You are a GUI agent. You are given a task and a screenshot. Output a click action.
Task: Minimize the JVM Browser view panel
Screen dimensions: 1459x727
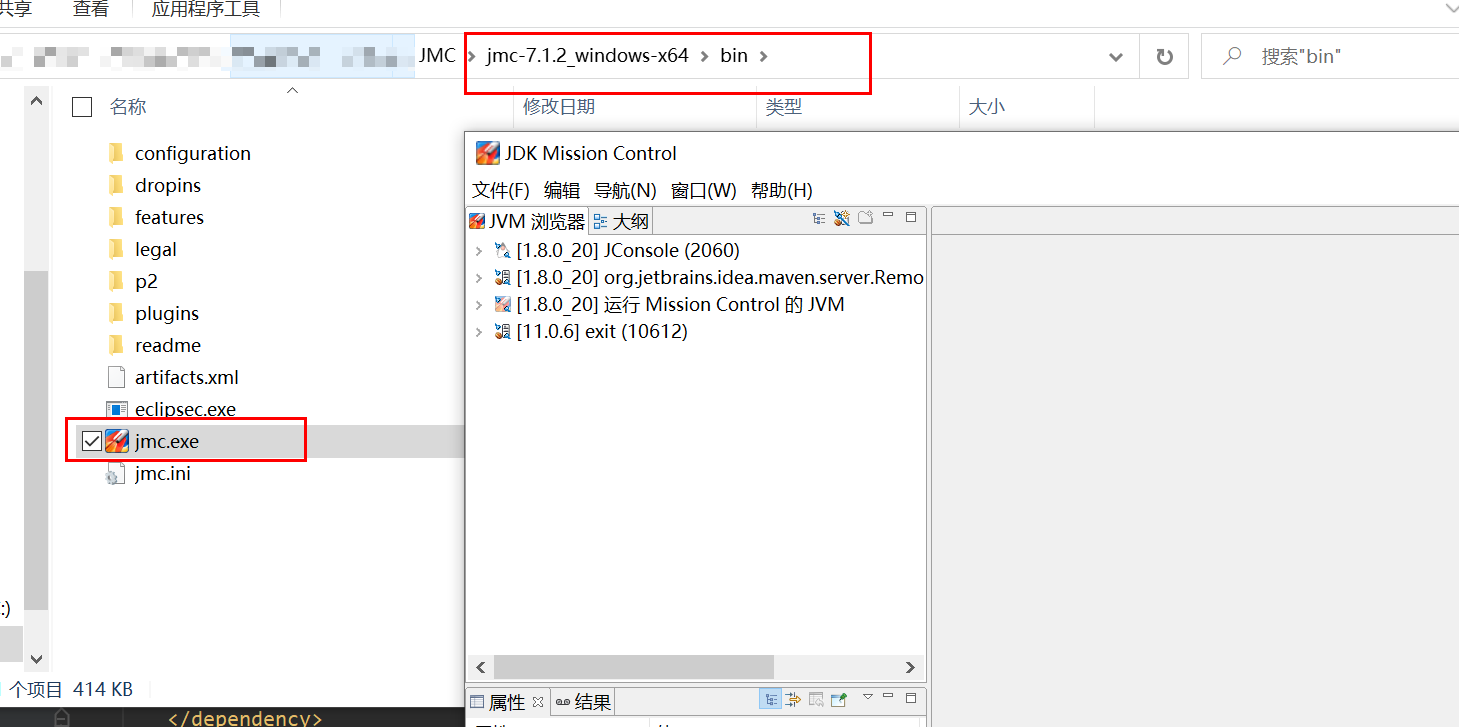[889, 215]
